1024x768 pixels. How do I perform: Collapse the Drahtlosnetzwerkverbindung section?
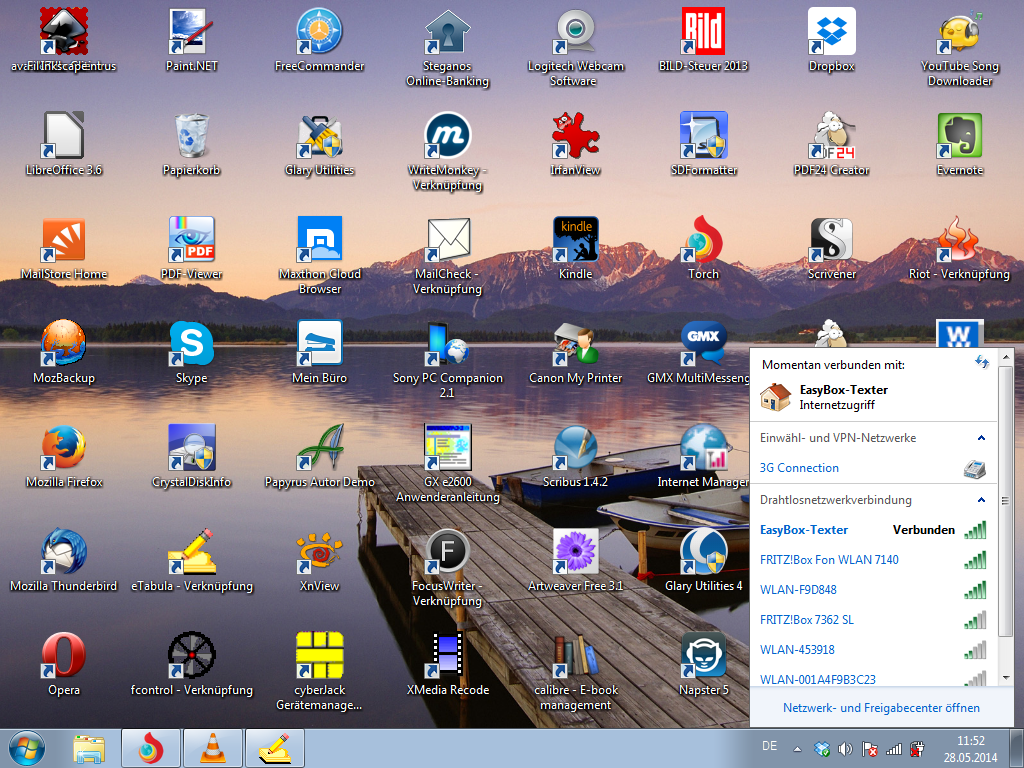tap(984, 500)
